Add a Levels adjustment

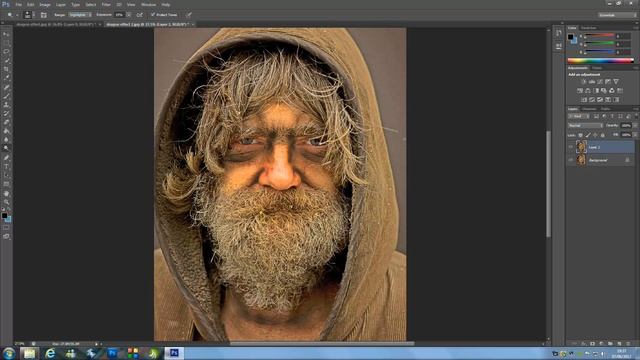pyautogui.click(x=592, y=82)
